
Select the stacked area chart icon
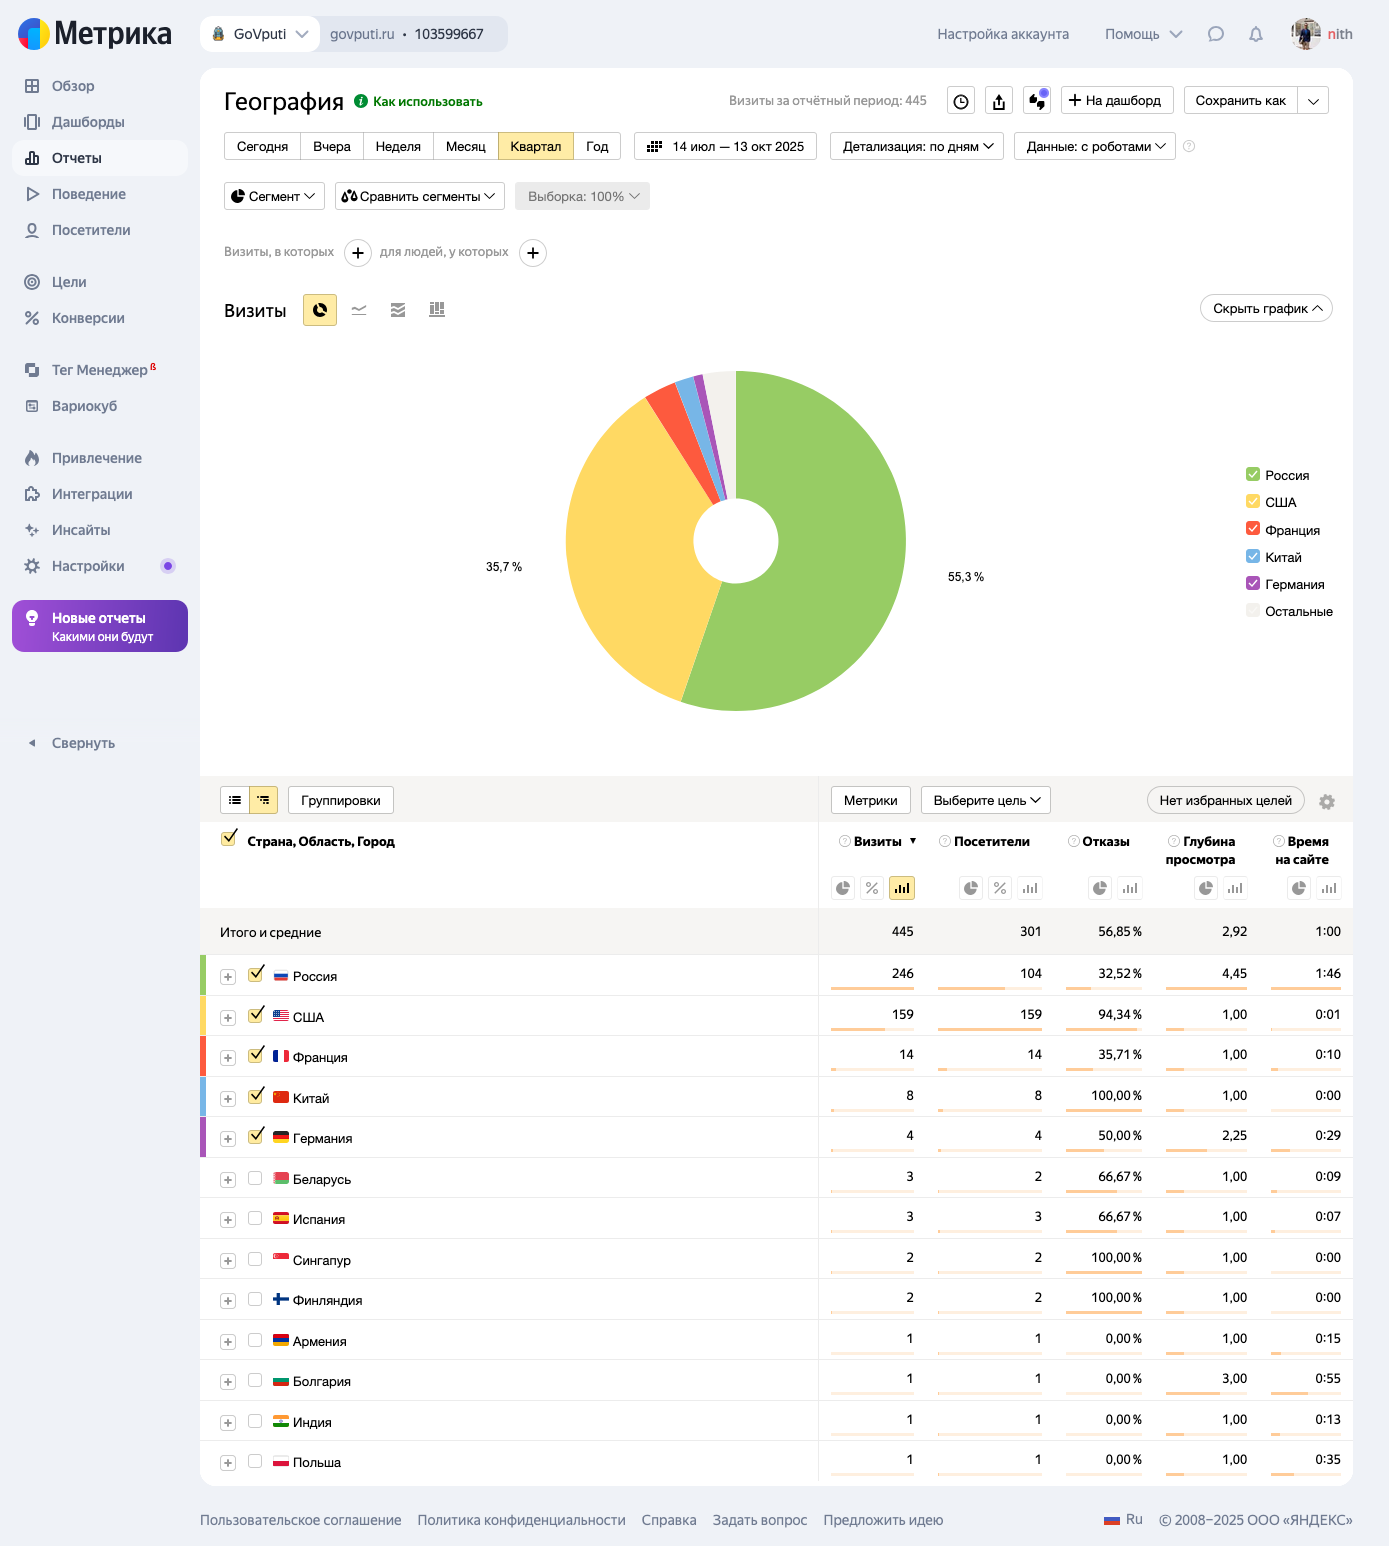click(398, 310)
